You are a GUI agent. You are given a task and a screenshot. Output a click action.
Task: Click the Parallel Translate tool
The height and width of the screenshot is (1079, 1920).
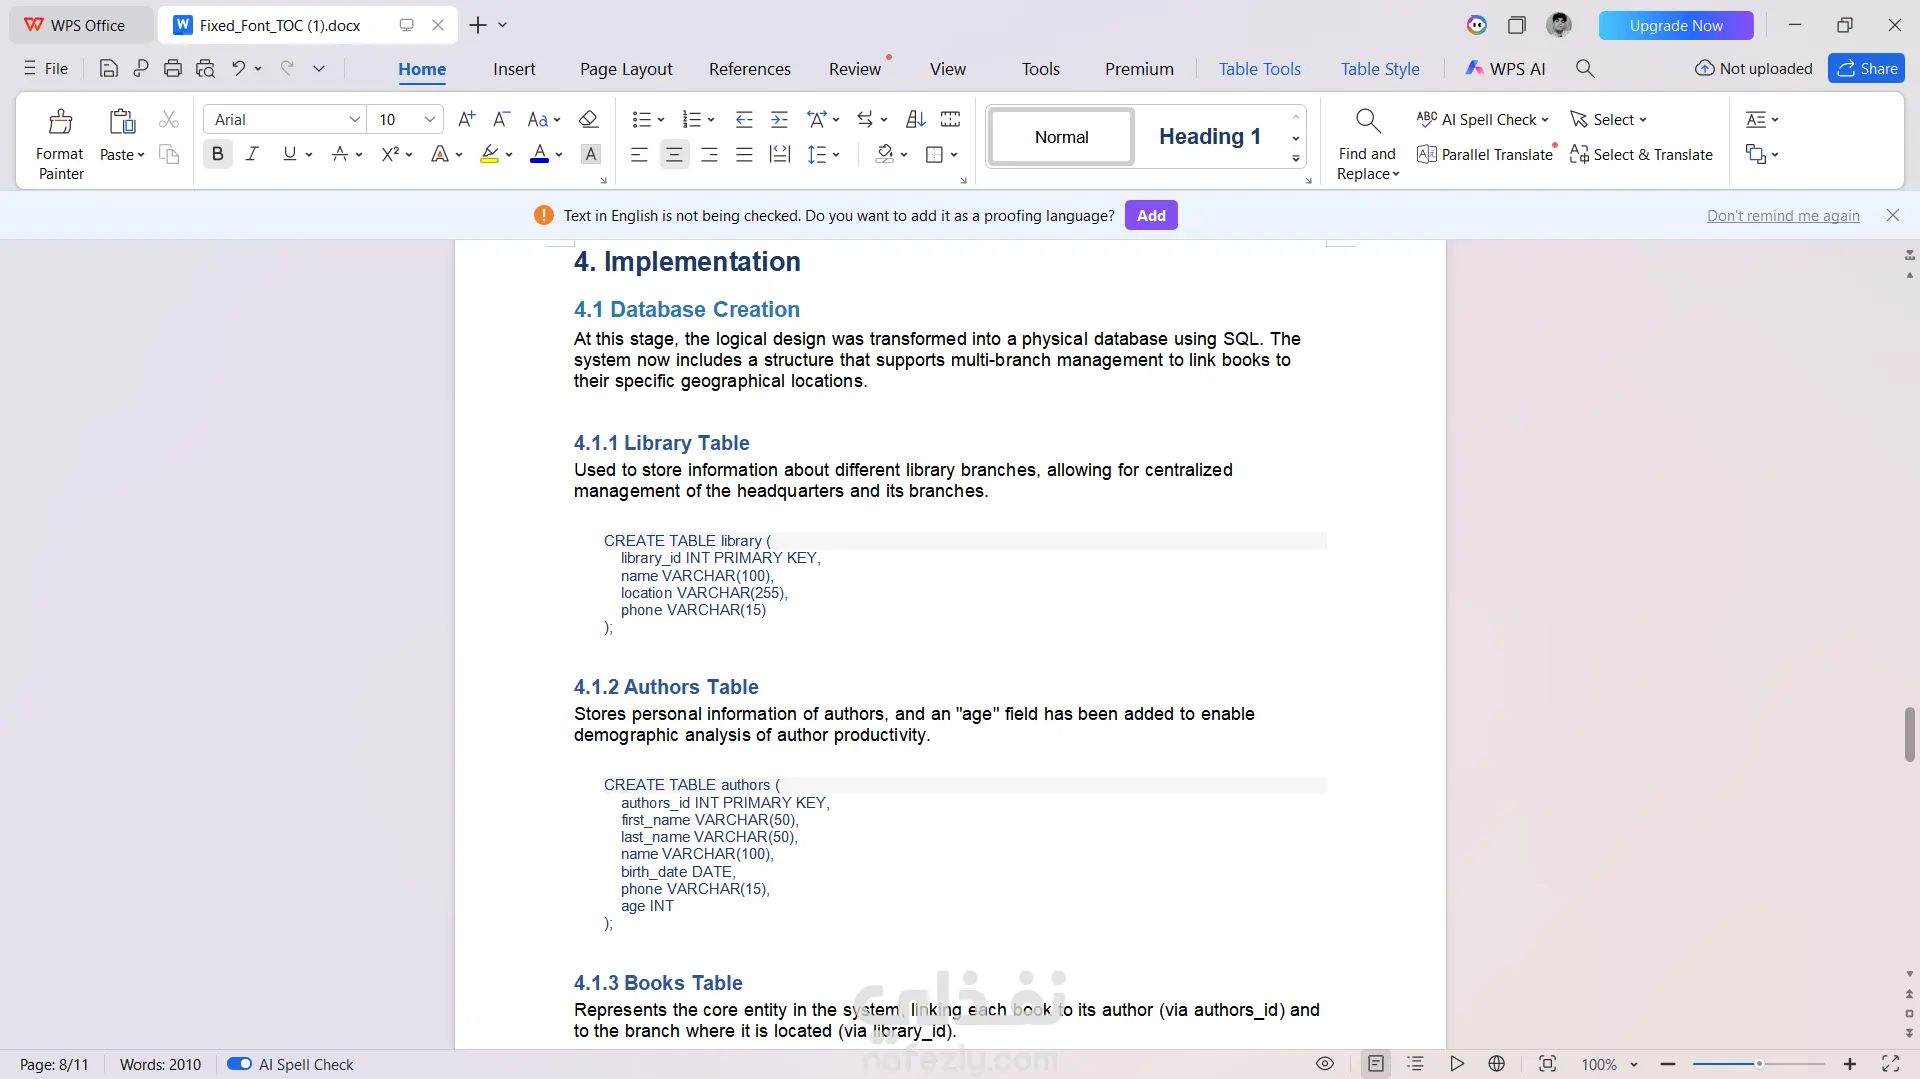click(1485, 154)
